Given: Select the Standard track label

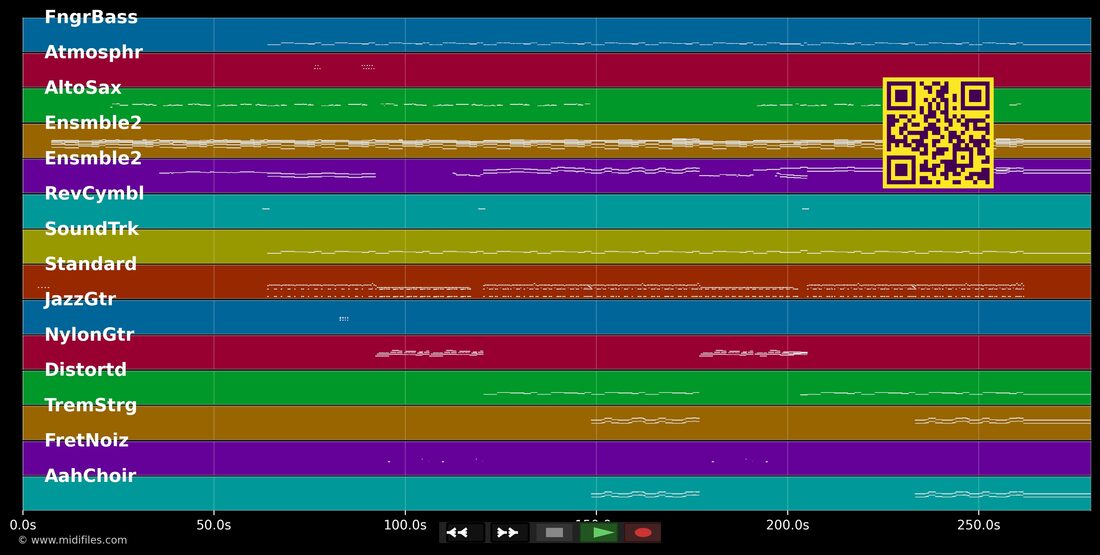Looking at the screenshot, I should (90, 264).
